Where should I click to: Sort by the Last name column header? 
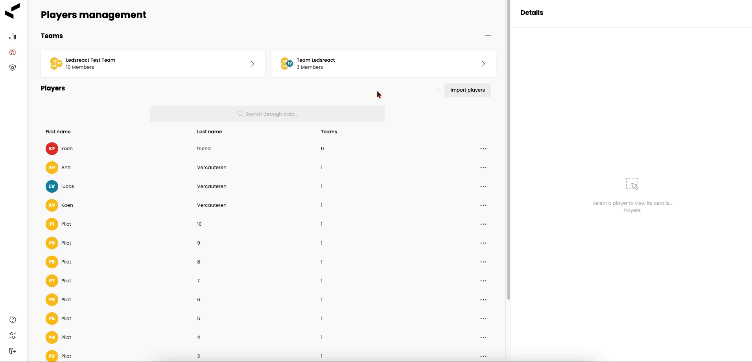(209, 131)
